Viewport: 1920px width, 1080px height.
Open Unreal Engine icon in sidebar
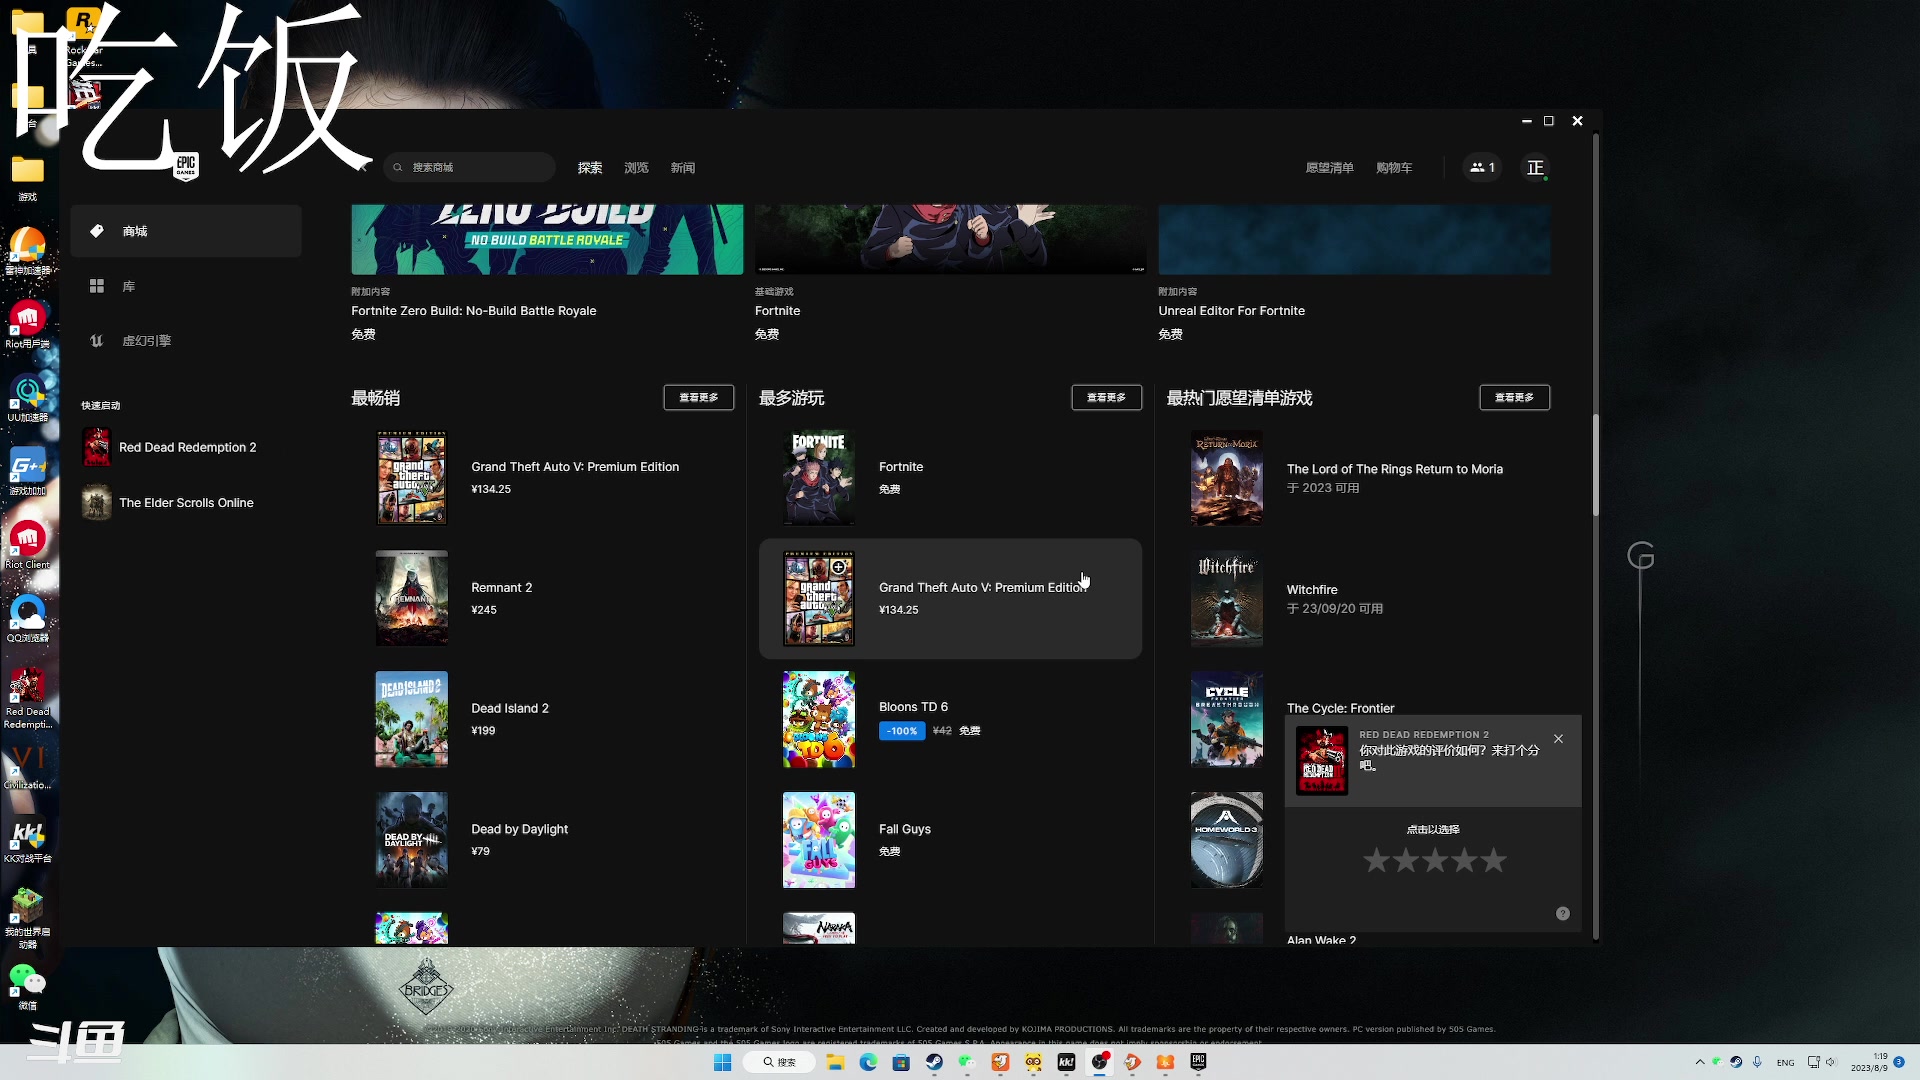click(97, 341)
